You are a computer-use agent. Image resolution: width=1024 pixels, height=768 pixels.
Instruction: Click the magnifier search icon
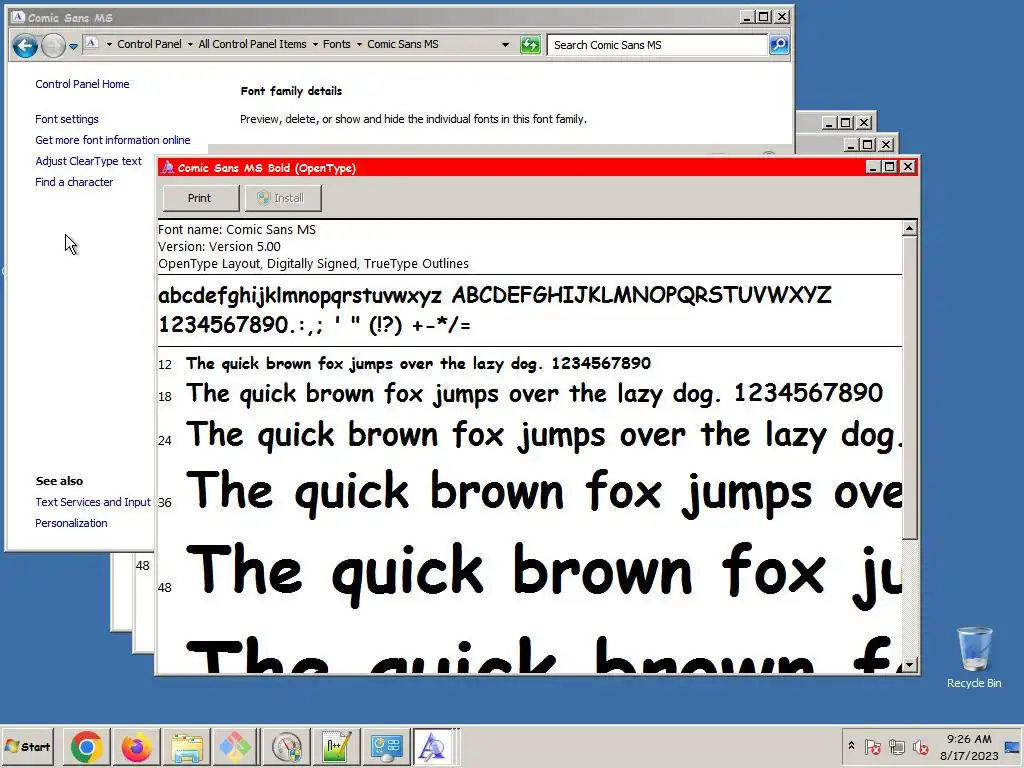pos(779,44)
